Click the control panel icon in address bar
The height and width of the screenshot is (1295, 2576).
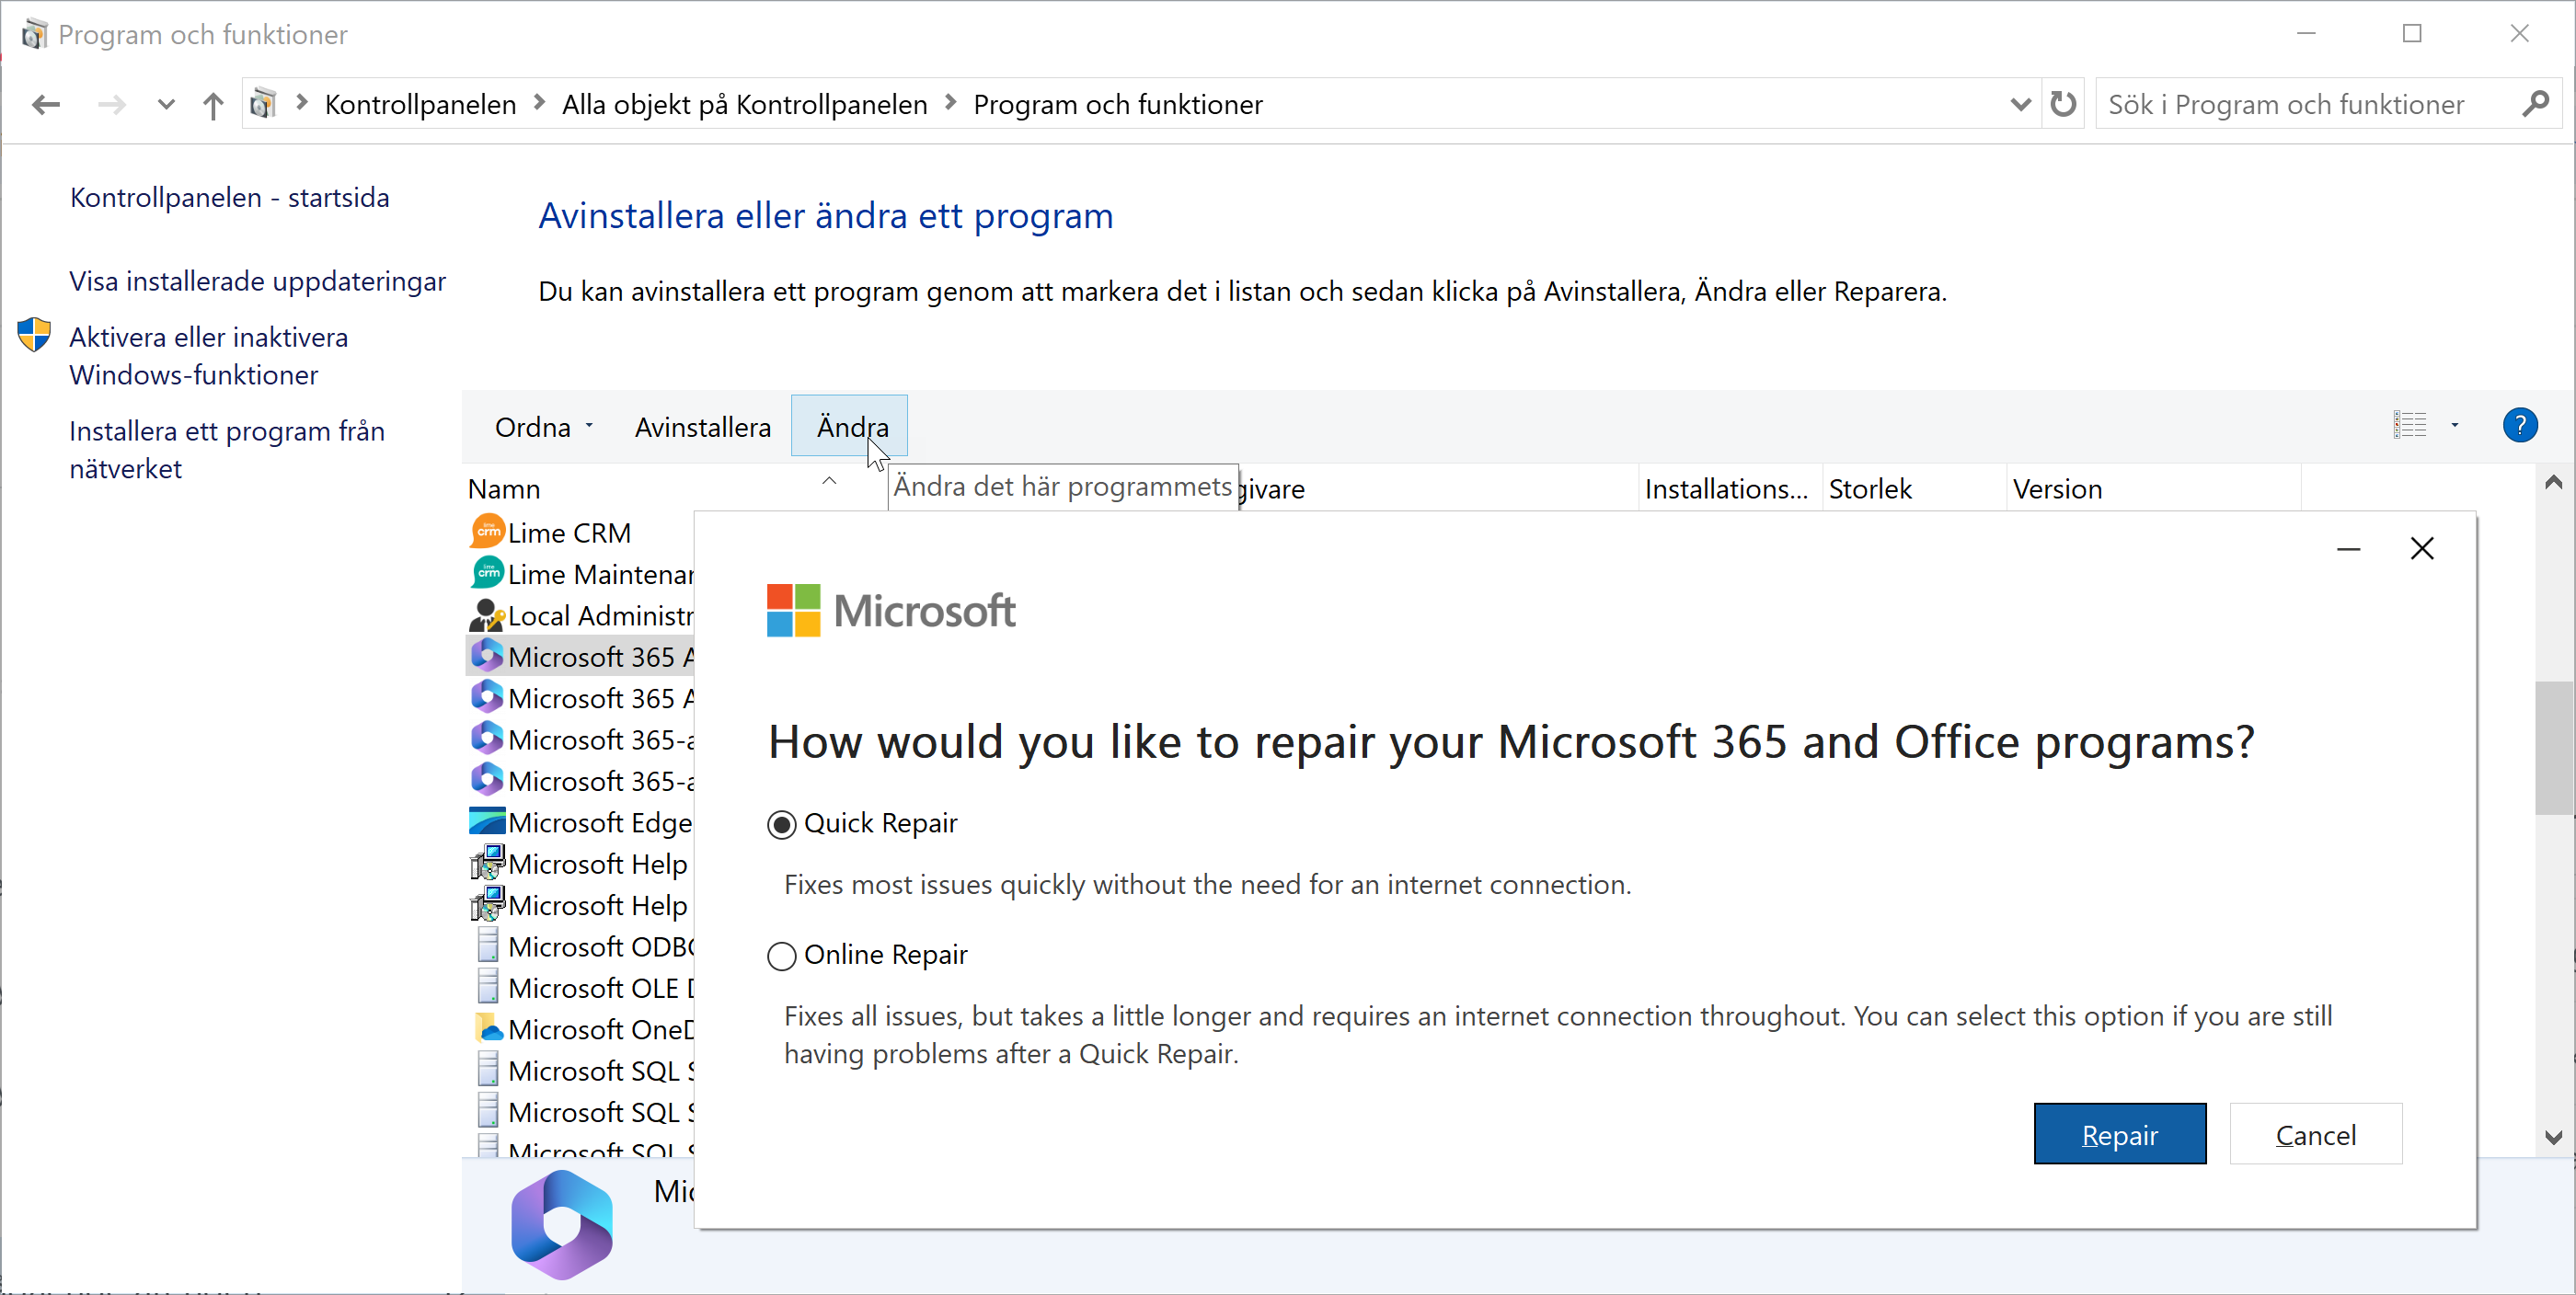[263, 104]
